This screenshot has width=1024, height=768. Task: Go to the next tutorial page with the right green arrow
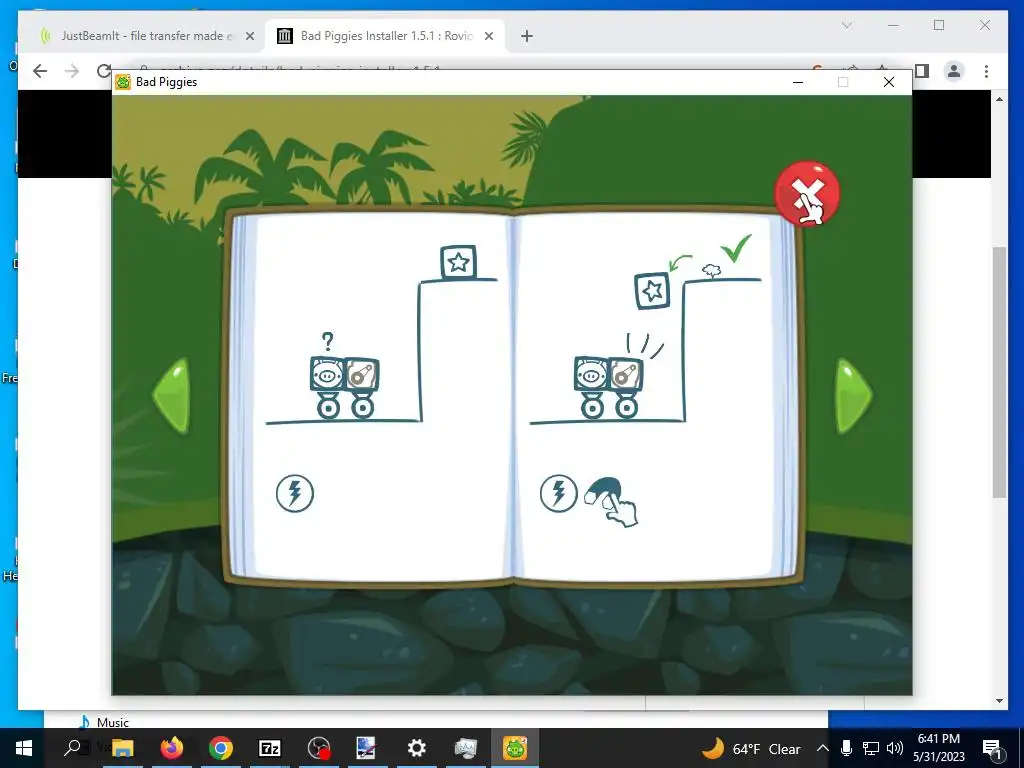pyautogui.click(x=853, y=395)
